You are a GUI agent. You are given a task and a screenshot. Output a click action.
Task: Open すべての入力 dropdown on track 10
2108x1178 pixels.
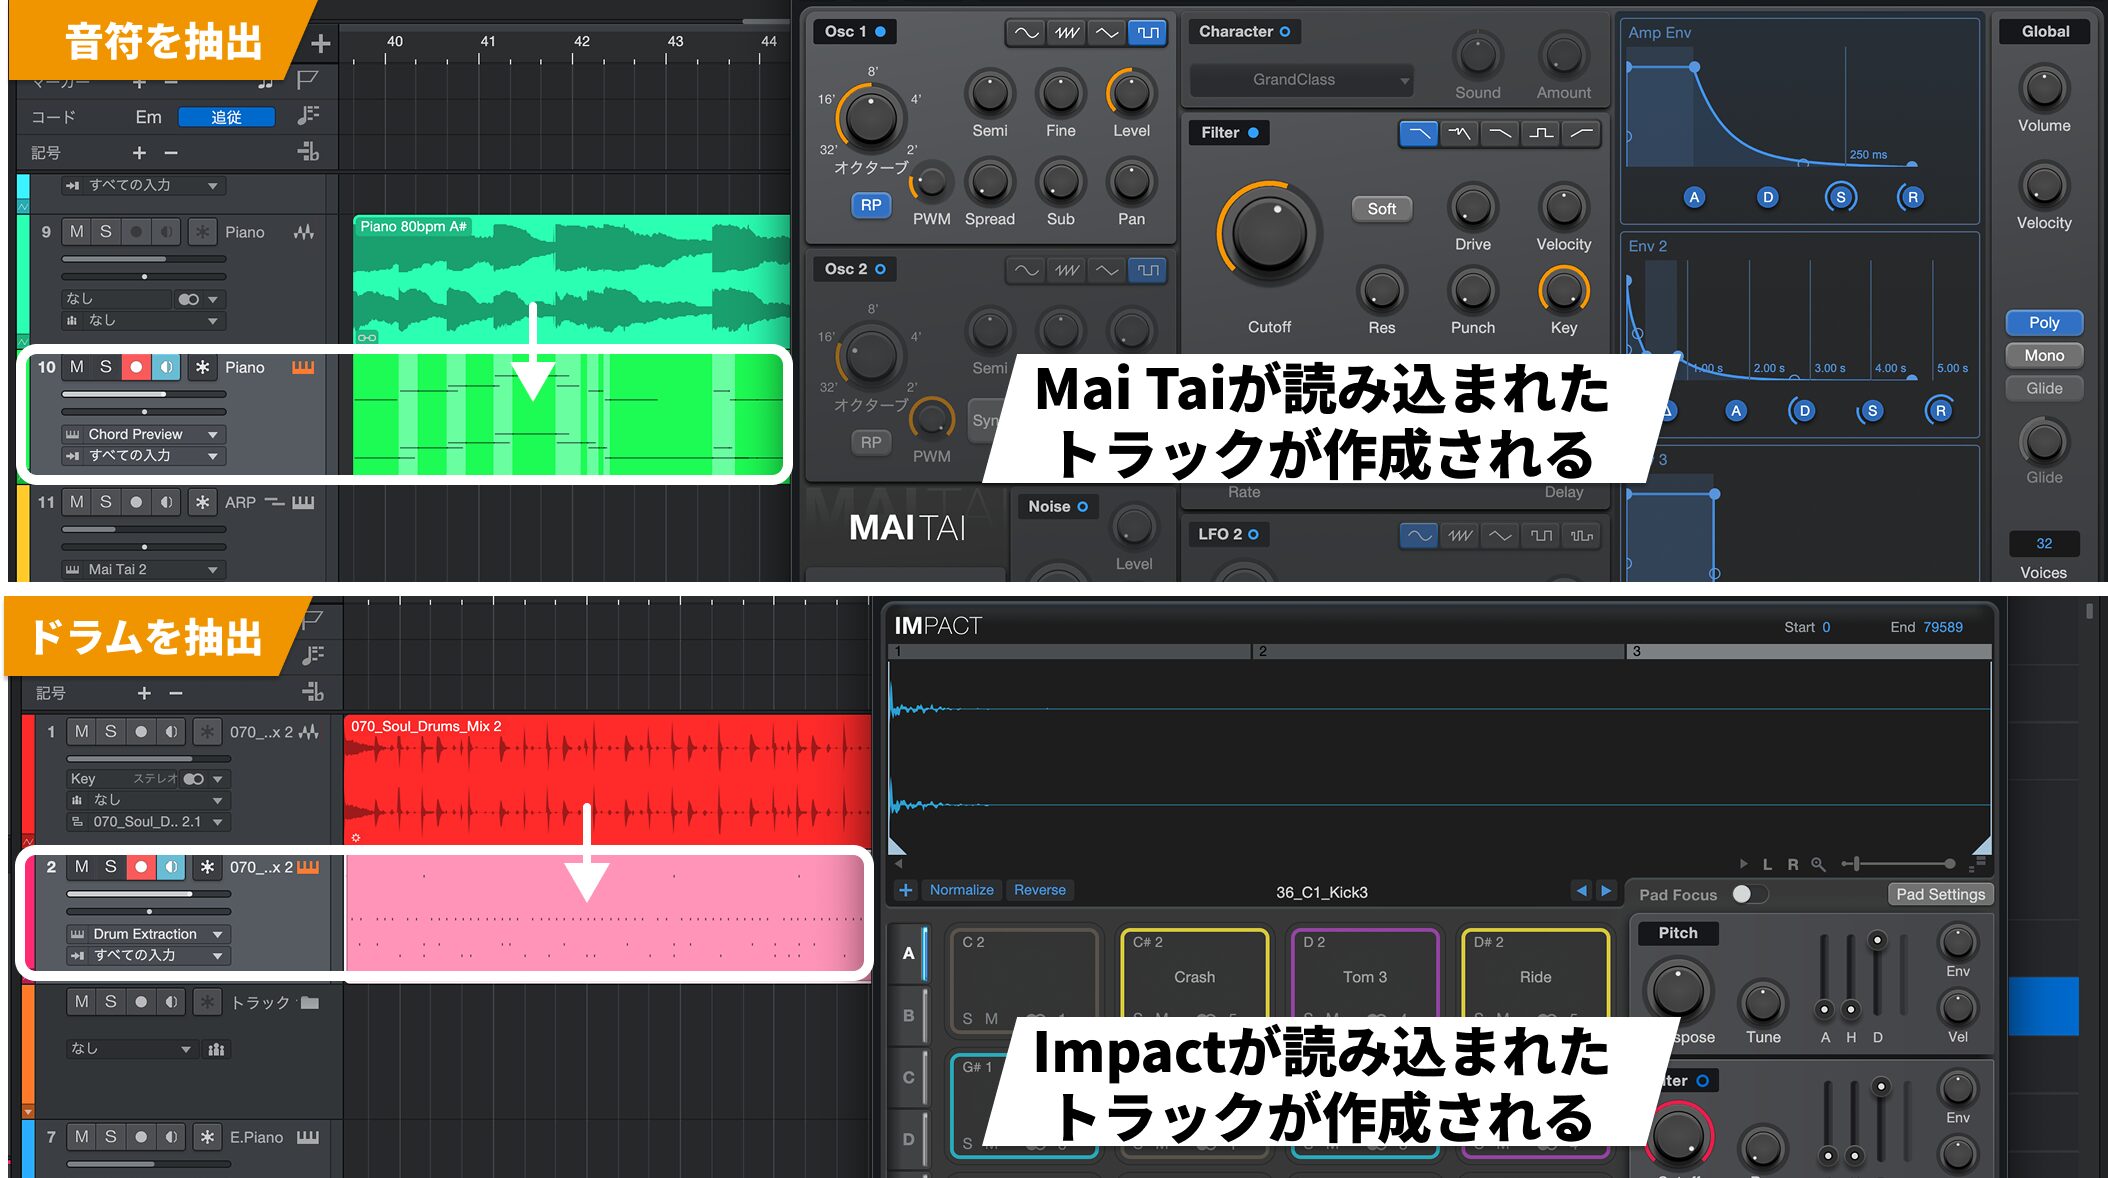[x=143, y=455]
